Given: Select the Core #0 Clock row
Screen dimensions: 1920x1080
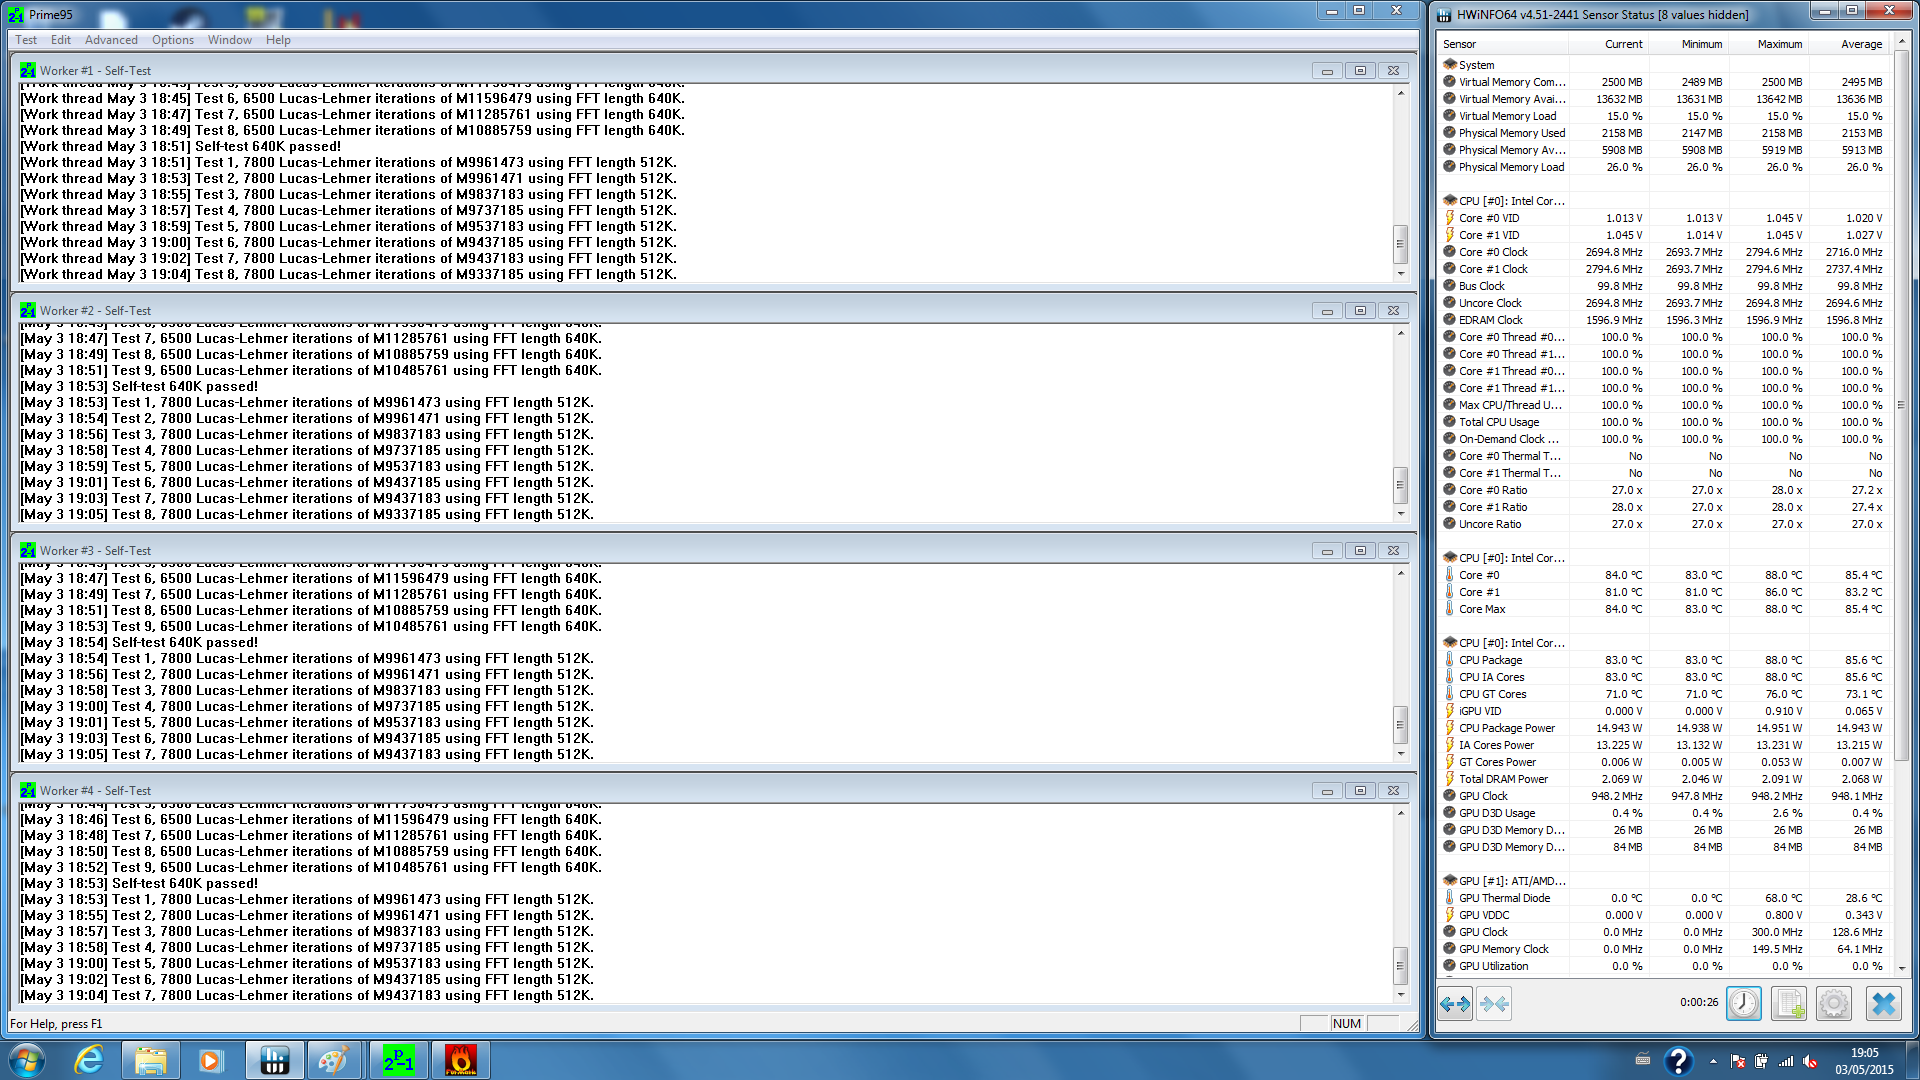Looking at the screenshot, I should (x=1664, y=252).
